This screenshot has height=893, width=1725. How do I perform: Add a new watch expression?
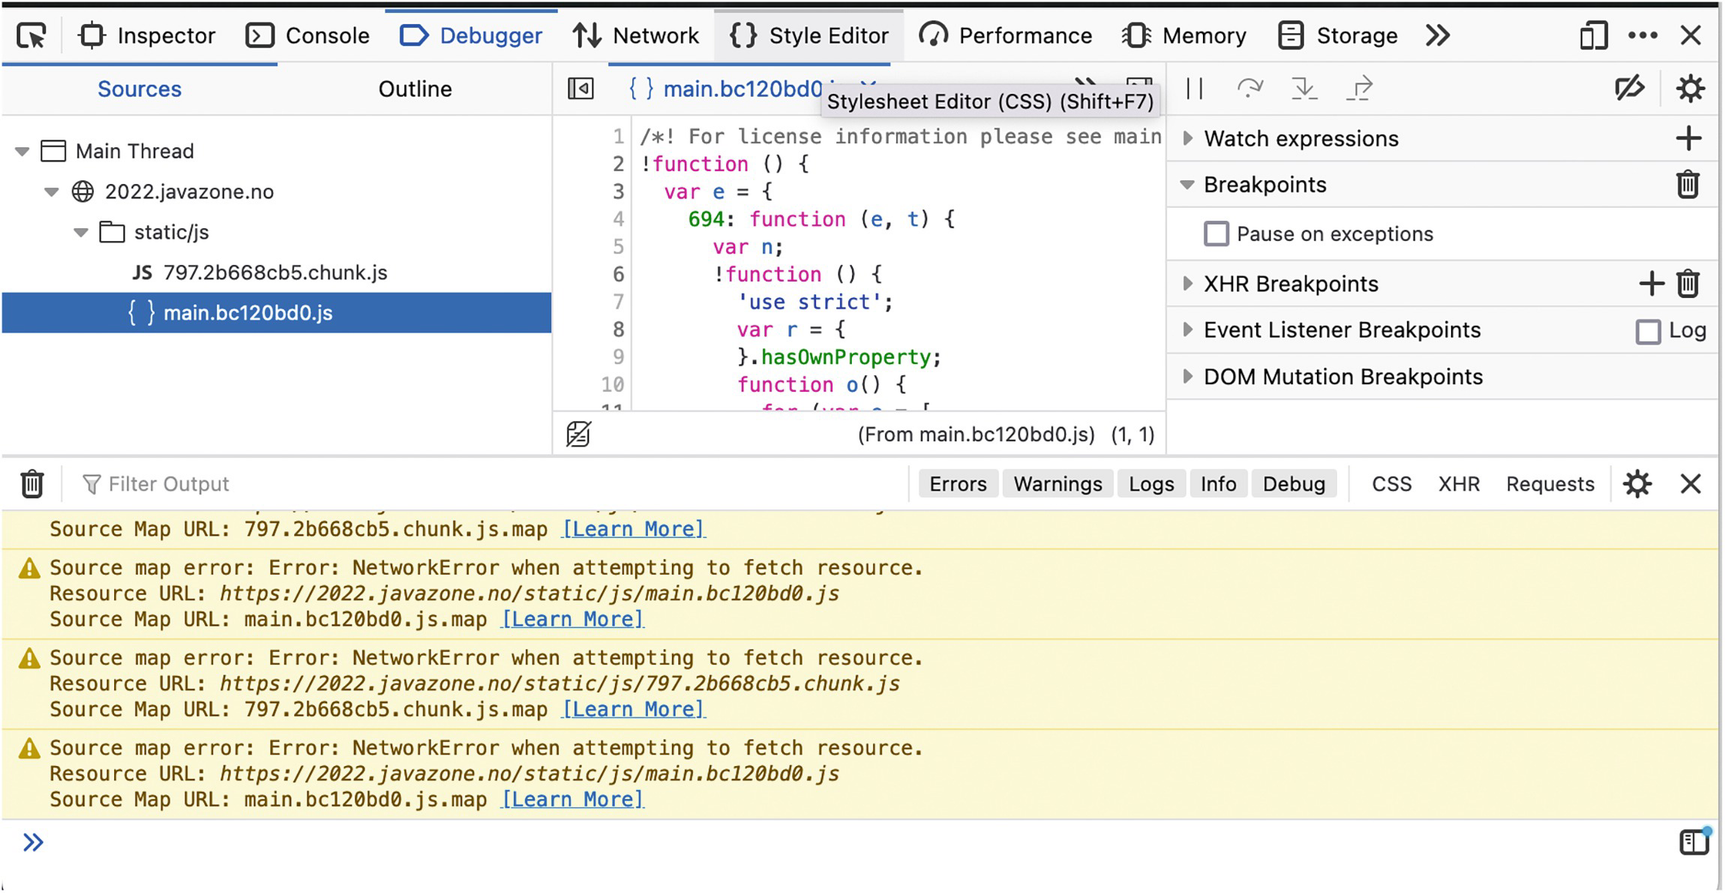tap(1688, 138)
